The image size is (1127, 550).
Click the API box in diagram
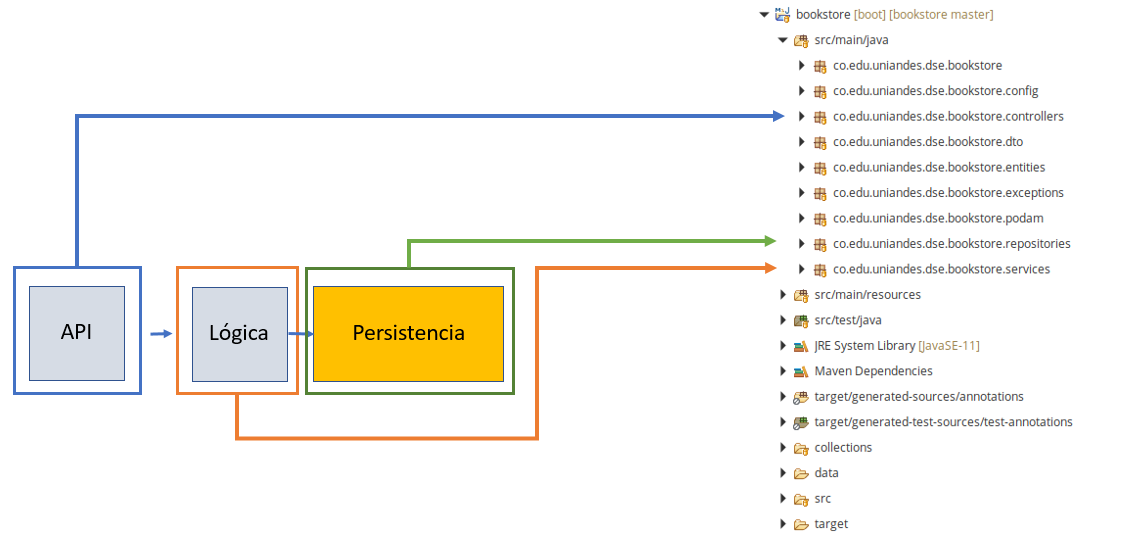pos(77,333)
